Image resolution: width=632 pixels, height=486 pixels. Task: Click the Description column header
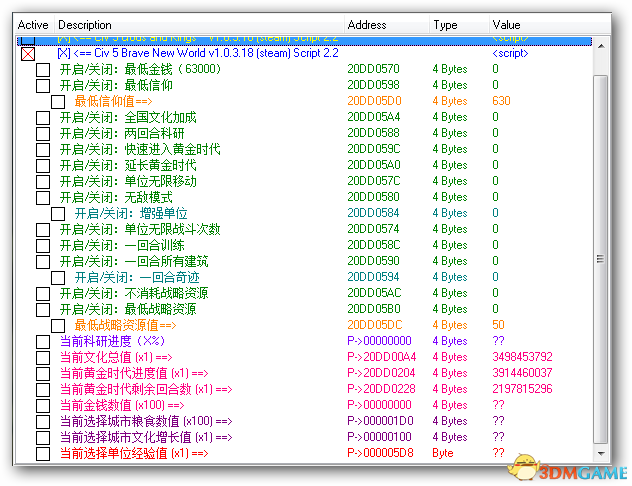[199, 25]
